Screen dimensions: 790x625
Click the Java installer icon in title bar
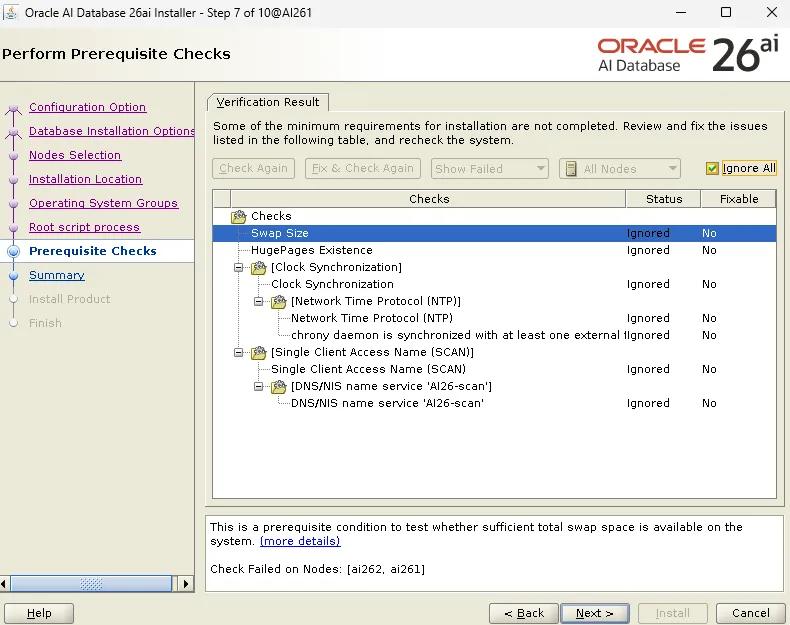11,12
